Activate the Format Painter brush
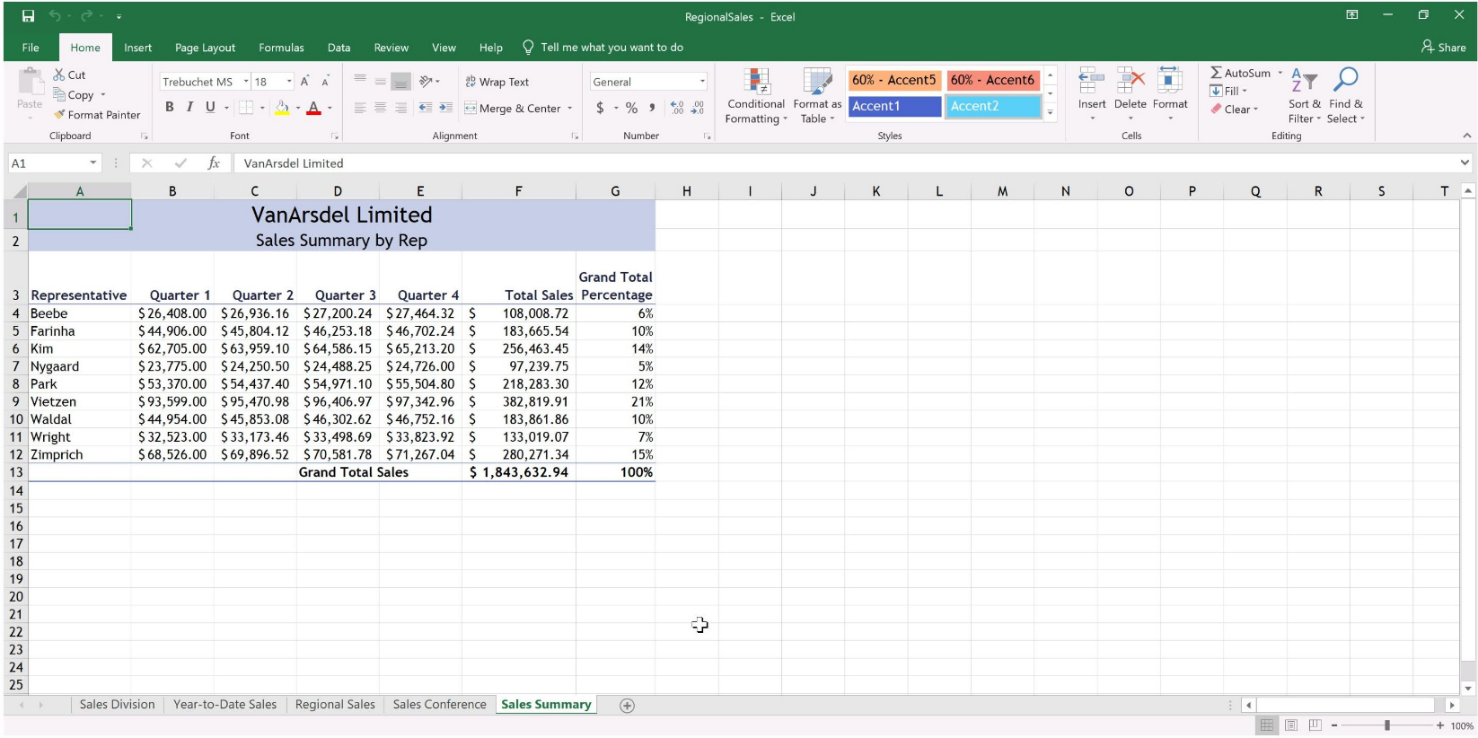Screen dimensions: 1478x738 point(97,115)
